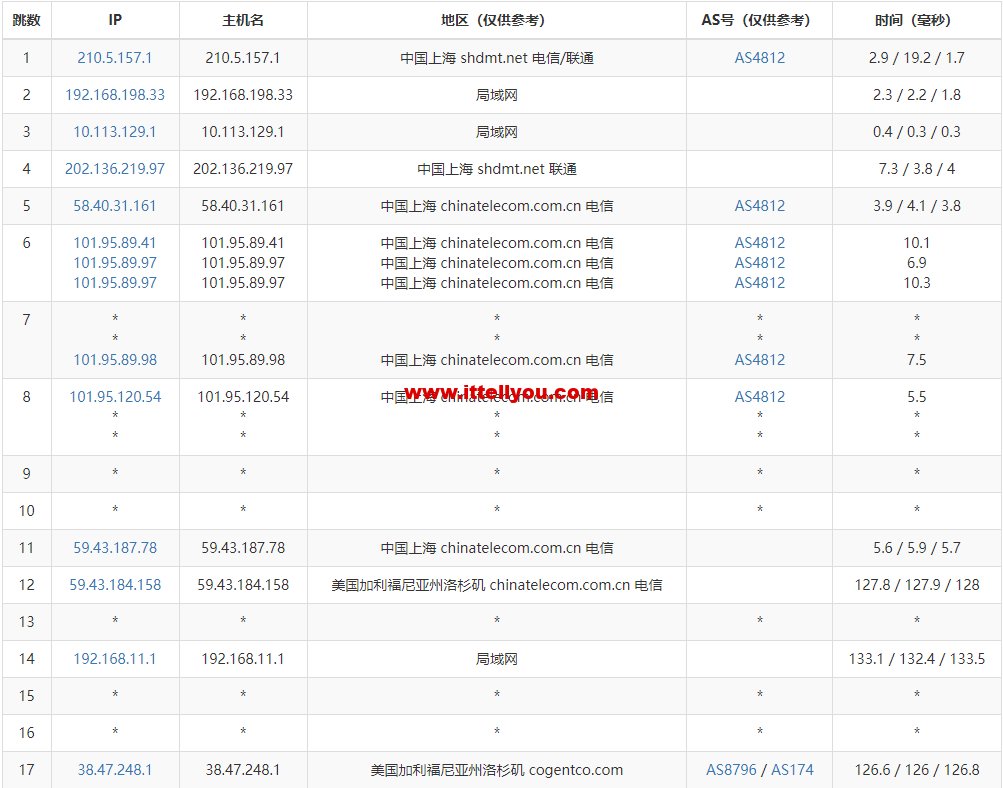Open the IP link 192.168.11.1
Image resolution: width=1003 pixels, height=788 pixels.
click(115, 659)
